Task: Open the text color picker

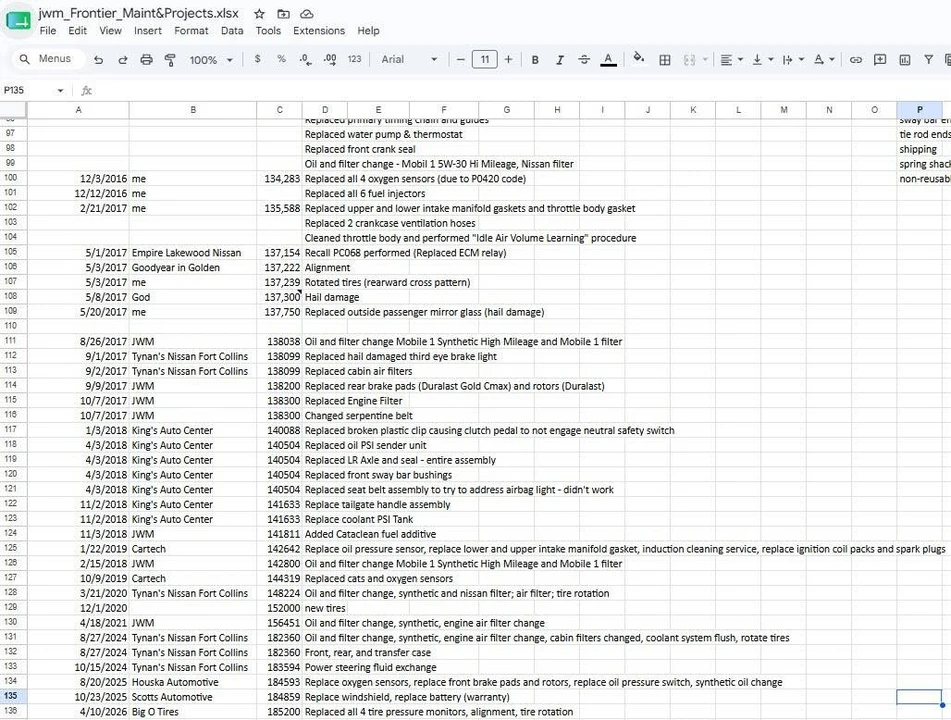Action: [x=608, y=59]
